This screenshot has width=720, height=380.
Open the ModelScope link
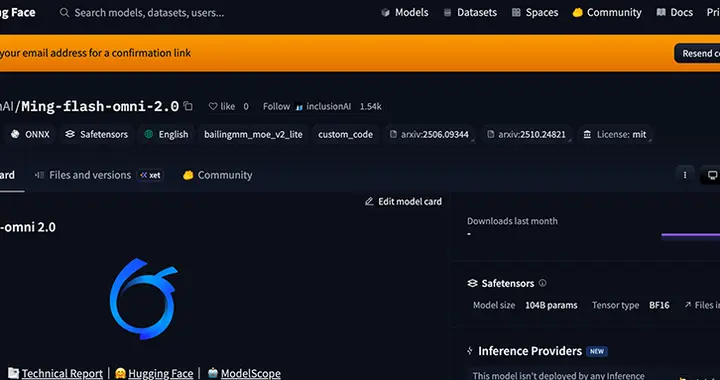[x=250, y=374]
